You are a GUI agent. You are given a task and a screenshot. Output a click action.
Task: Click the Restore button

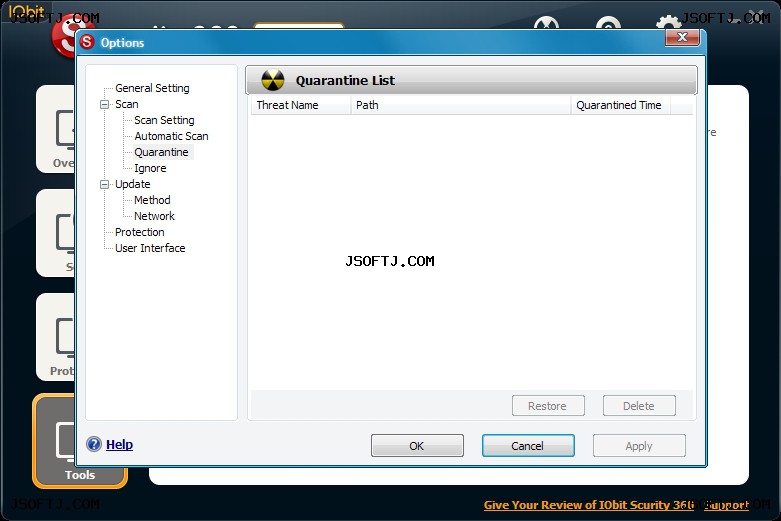(548, 406)
